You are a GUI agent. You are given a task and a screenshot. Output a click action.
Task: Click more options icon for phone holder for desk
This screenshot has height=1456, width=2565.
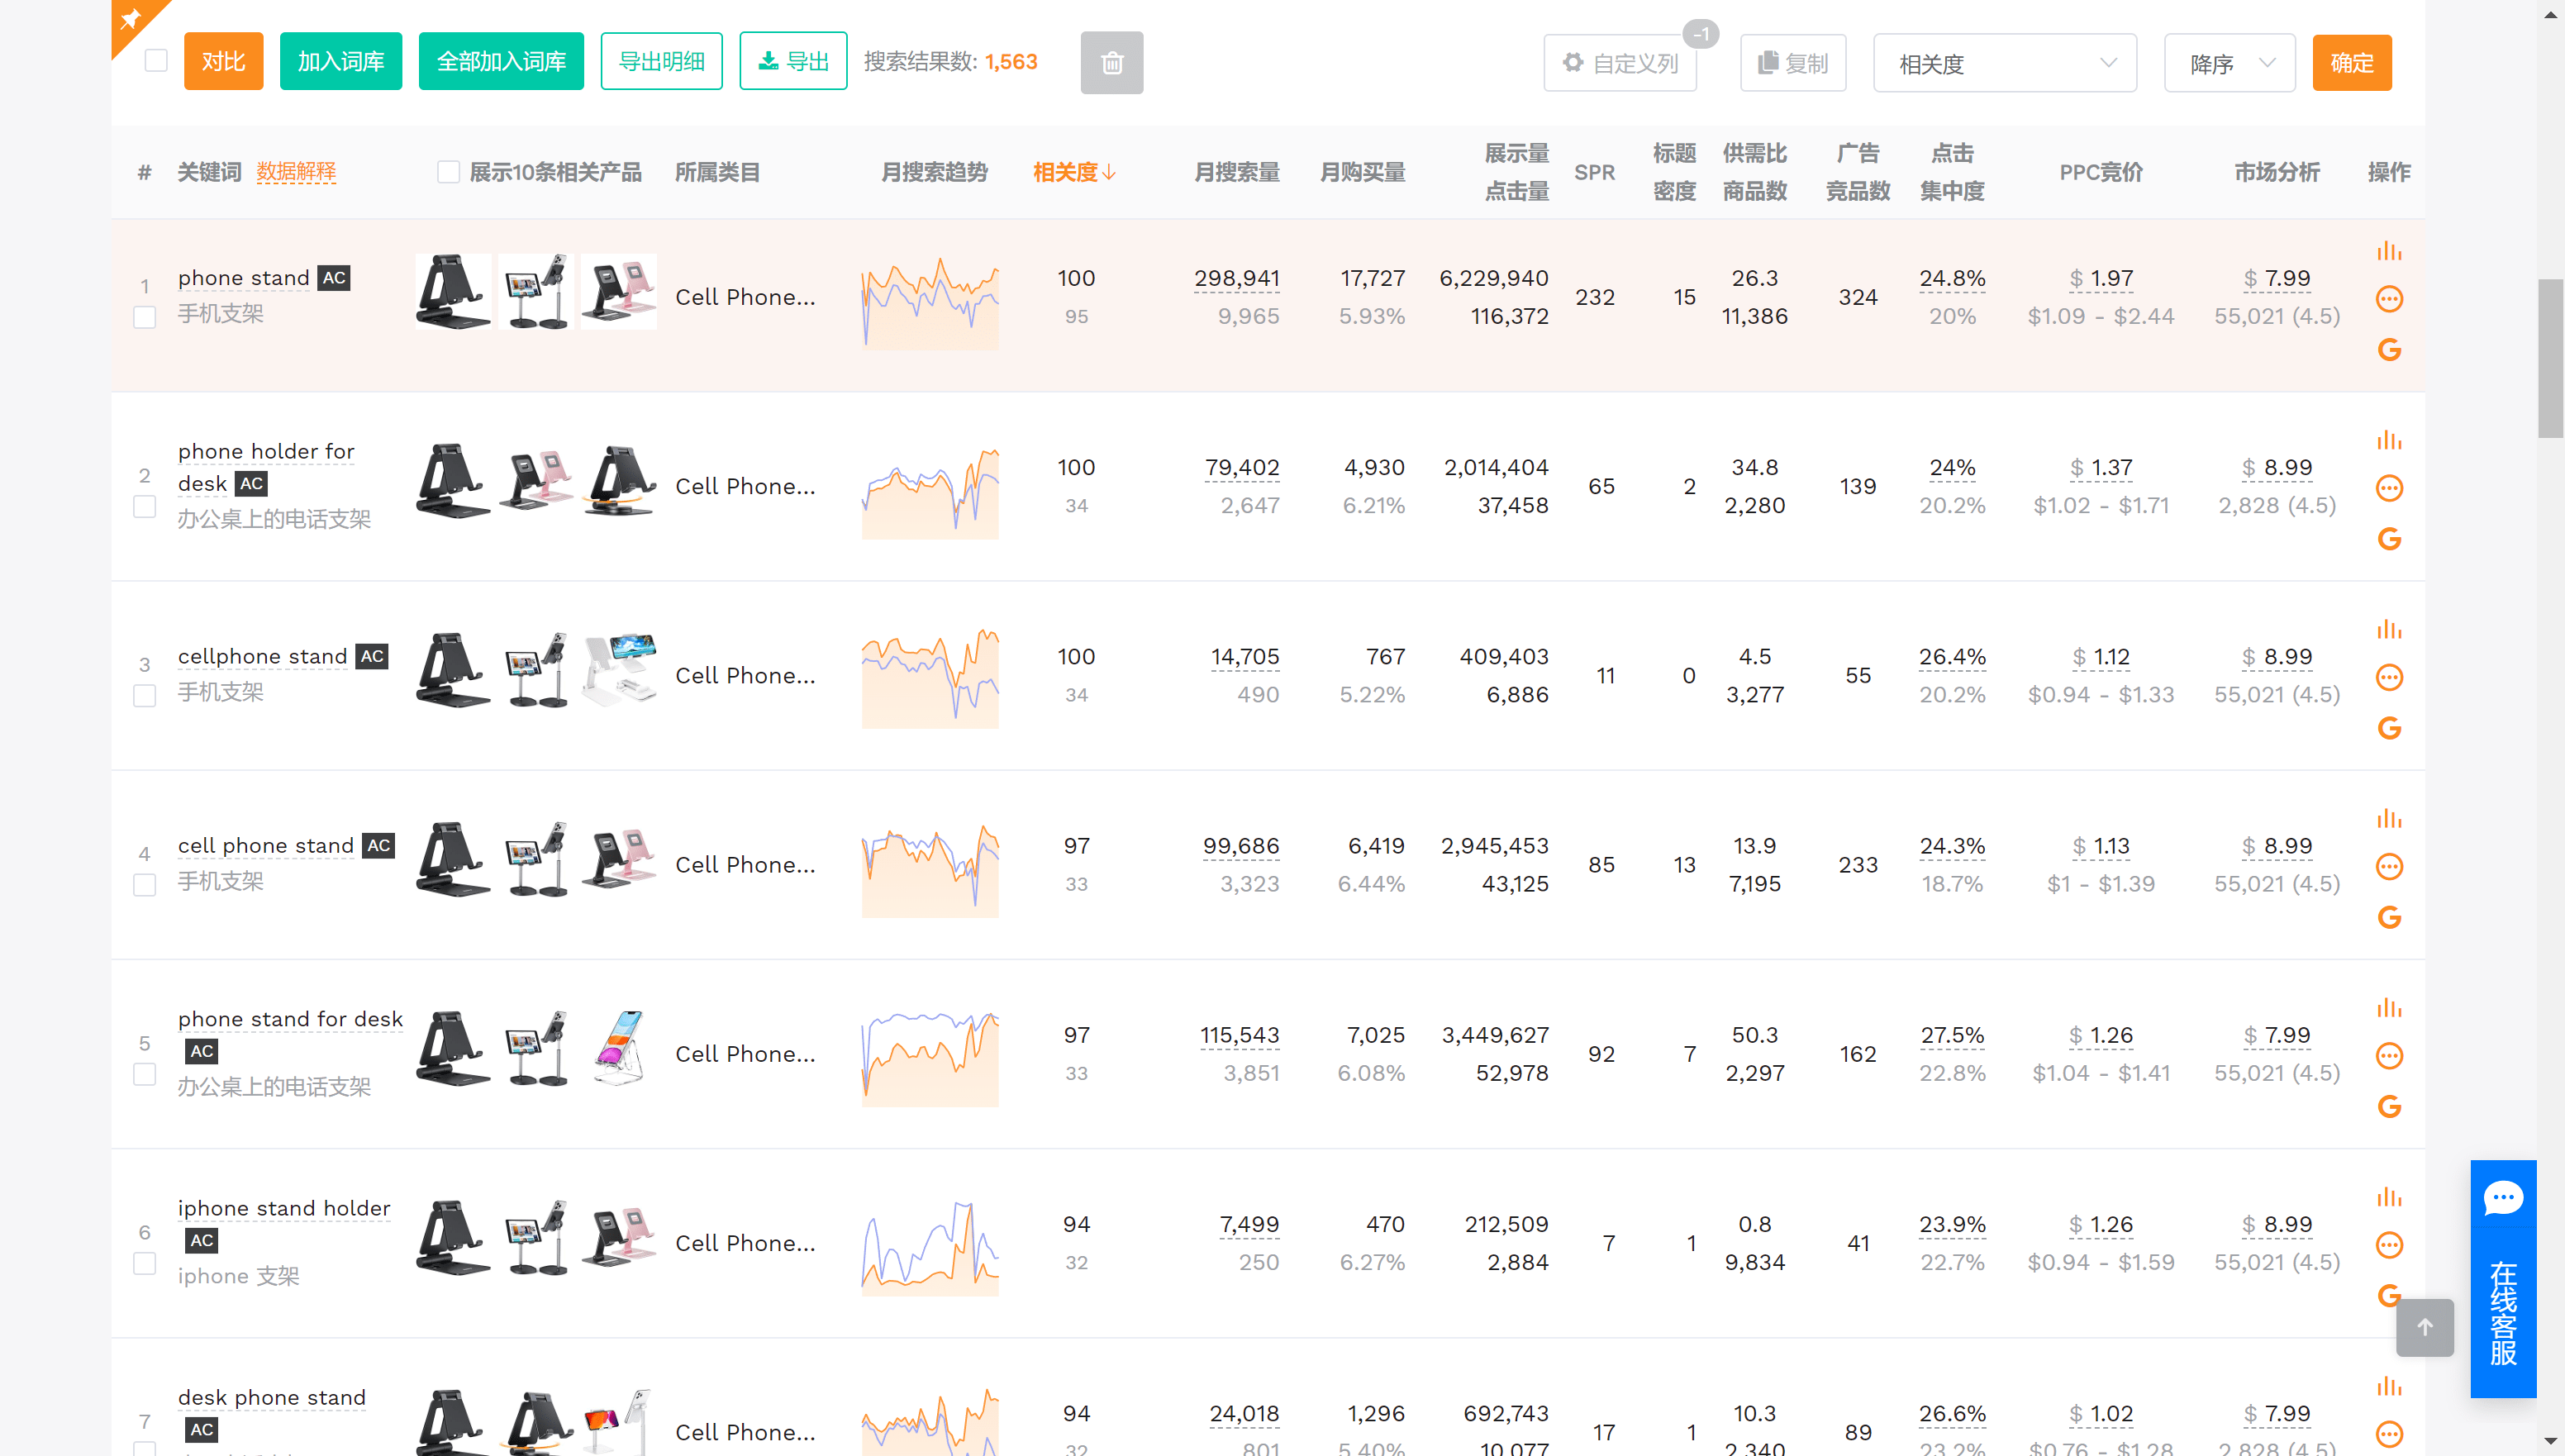(2389, 488)
